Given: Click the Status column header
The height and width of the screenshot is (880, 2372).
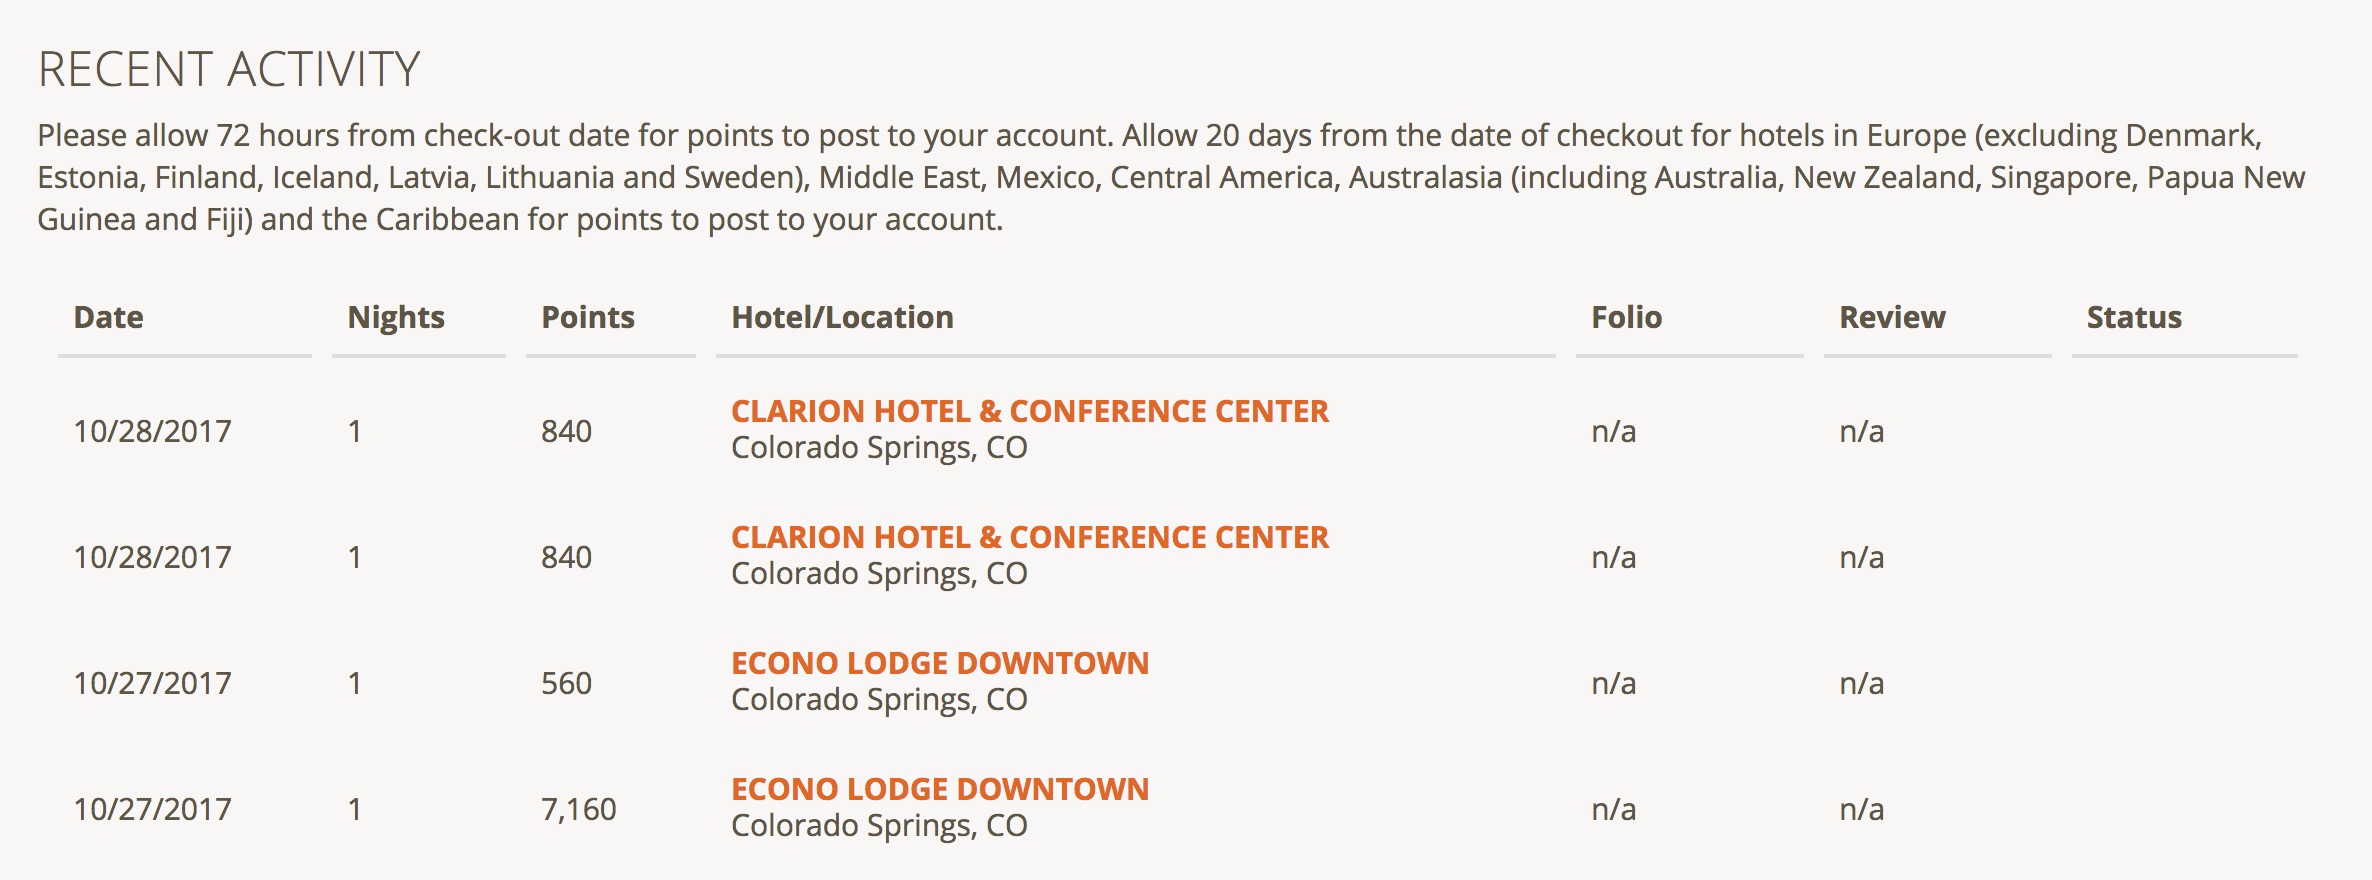Looking at the screenshot, I should [x=2134, y=317].
